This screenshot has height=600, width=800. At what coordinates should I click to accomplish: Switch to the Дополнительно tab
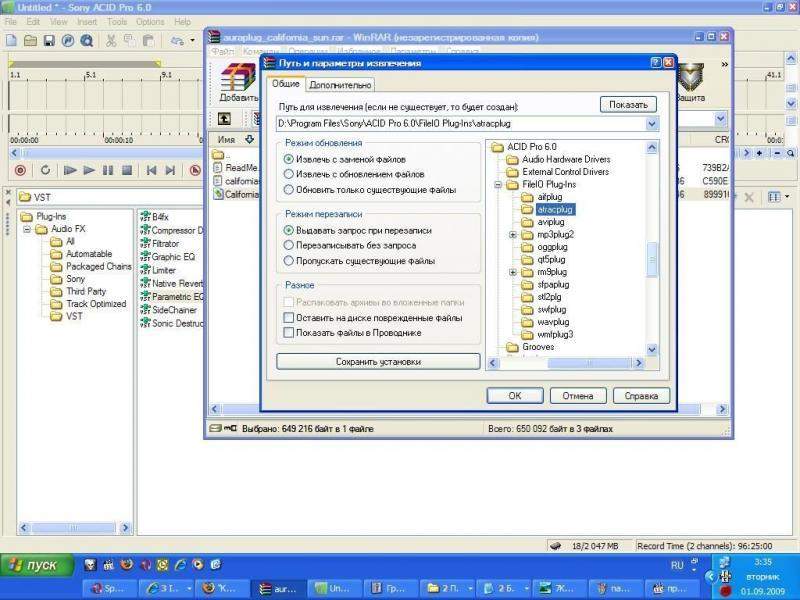[x=340, y=86]
